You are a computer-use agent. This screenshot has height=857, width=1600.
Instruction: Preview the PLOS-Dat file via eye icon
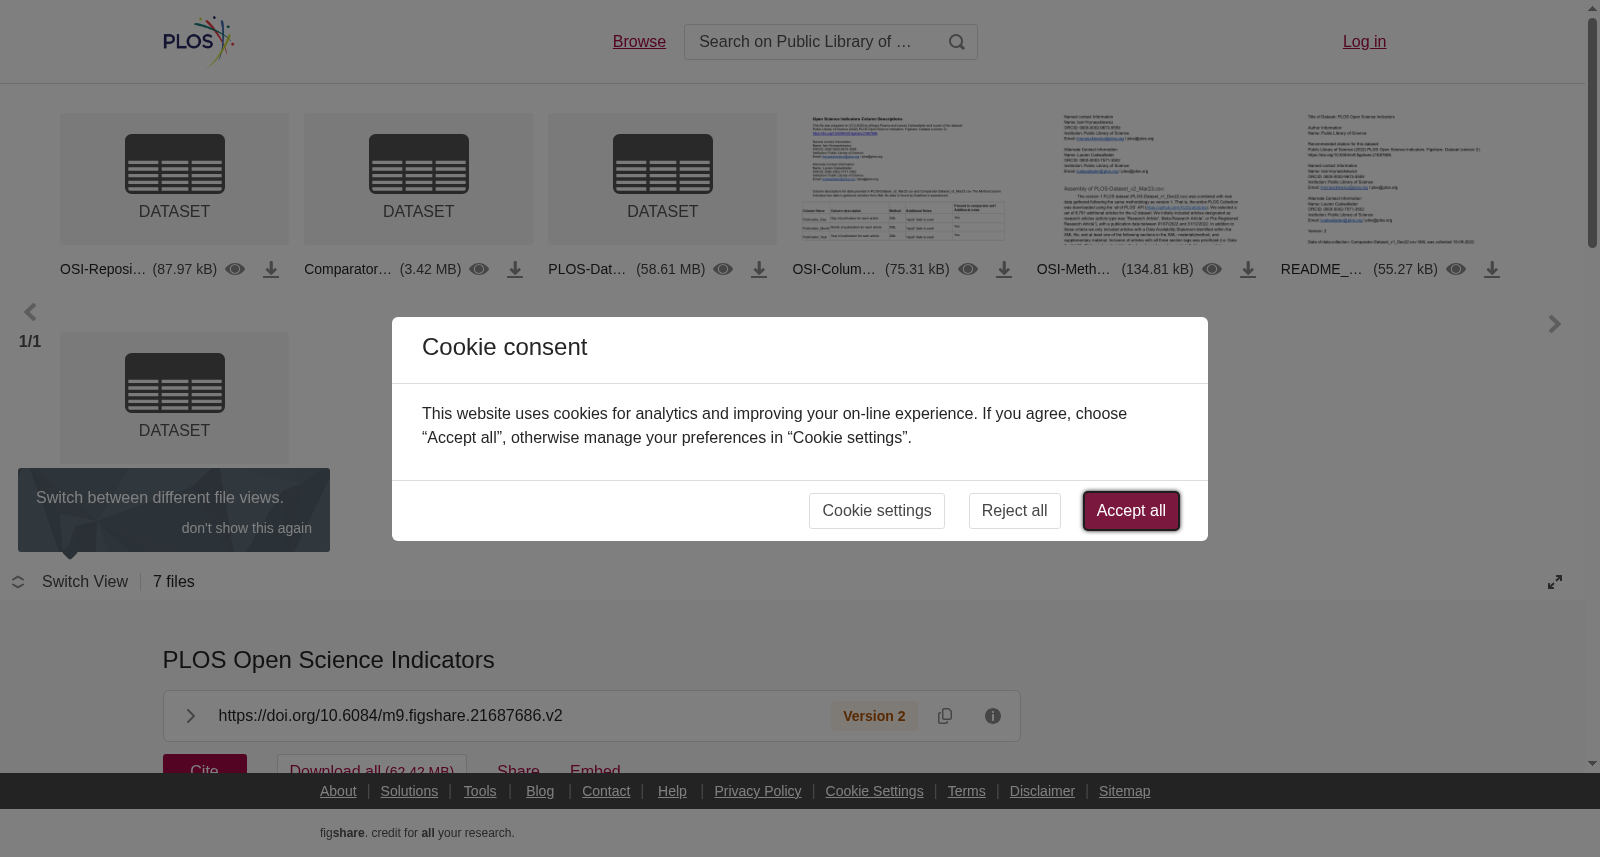tap(723, 269)
